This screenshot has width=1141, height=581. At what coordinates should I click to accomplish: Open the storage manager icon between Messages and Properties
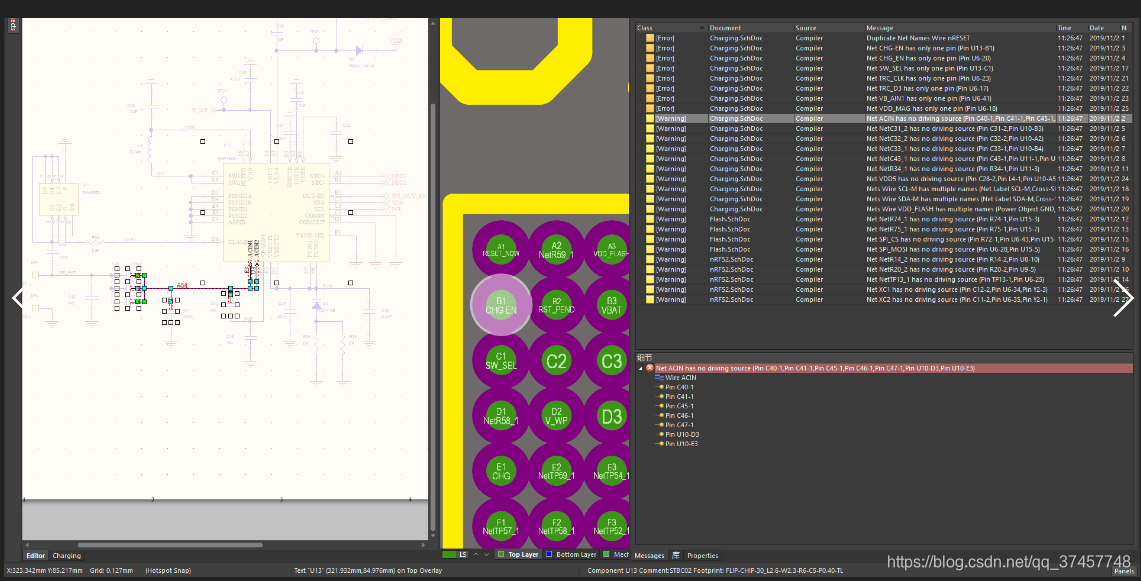[676, 556]
